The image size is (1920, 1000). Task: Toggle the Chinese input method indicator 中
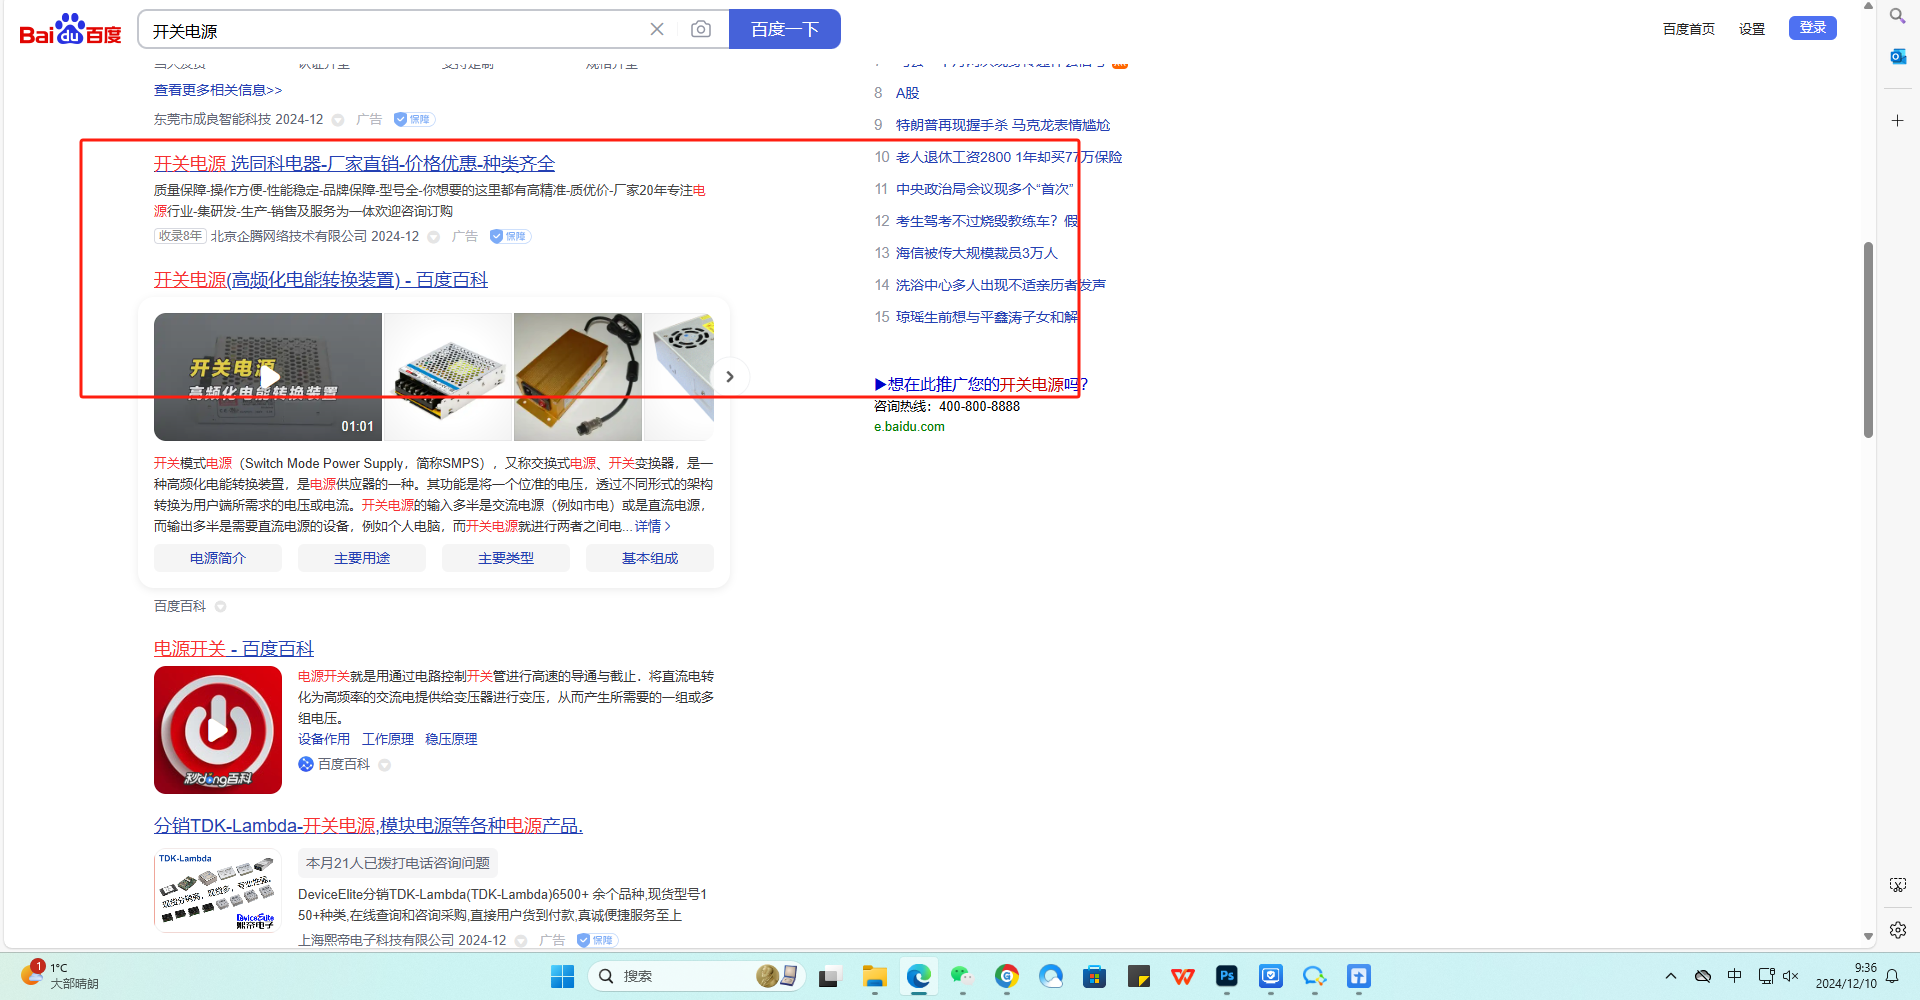(1734, 976)
